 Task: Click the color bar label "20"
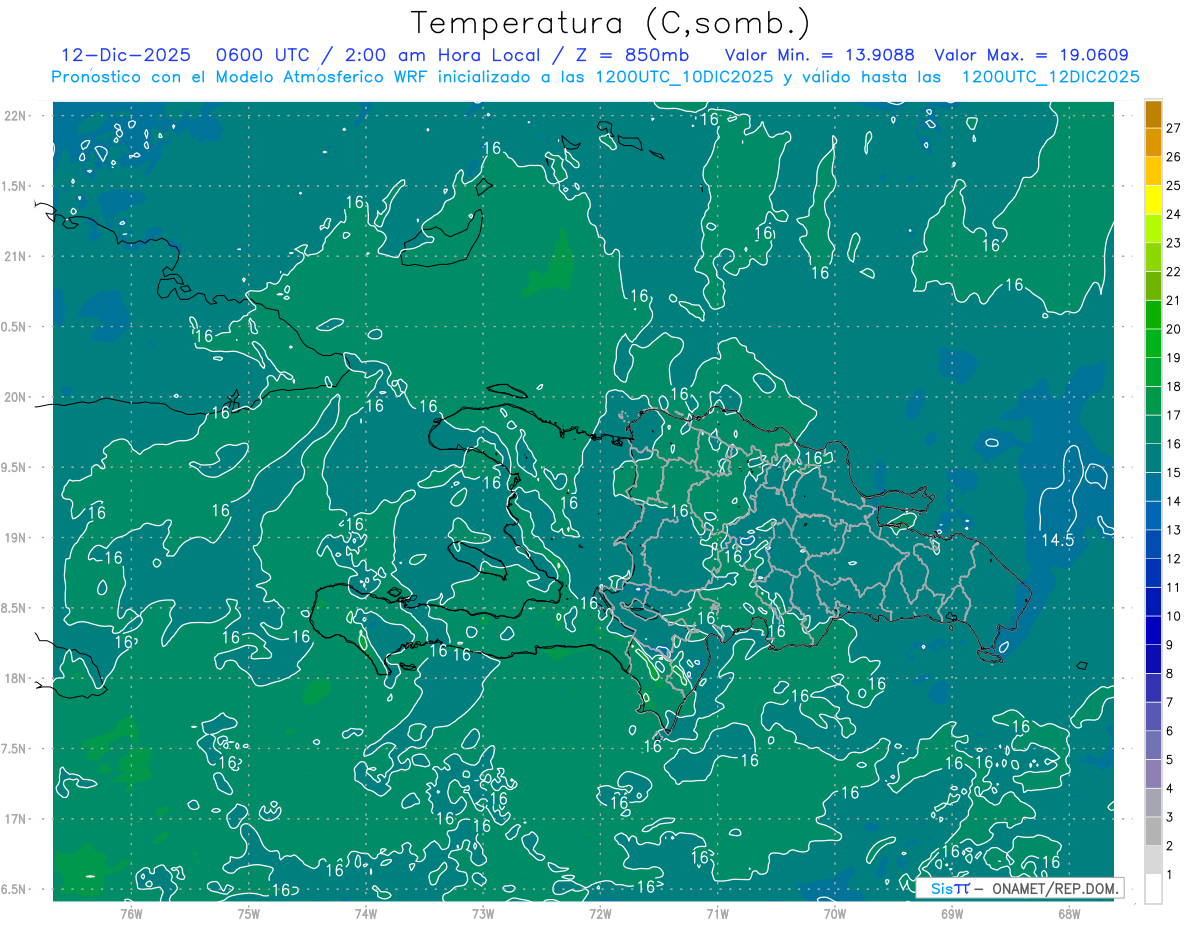(x=1174, y=329)
